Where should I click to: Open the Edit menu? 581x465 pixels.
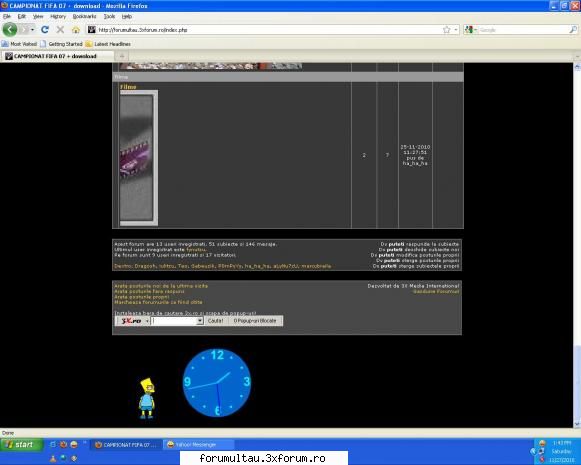(22, 16)
